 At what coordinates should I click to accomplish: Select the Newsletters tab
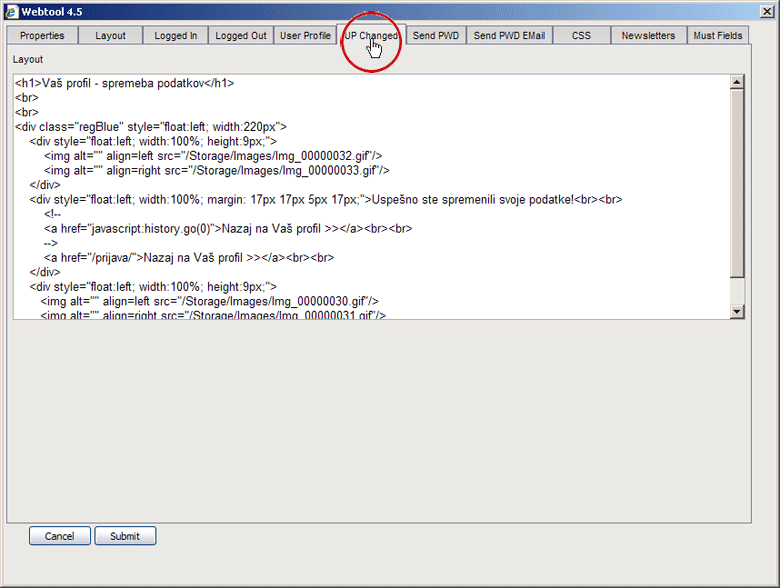[x=648, y=36]
